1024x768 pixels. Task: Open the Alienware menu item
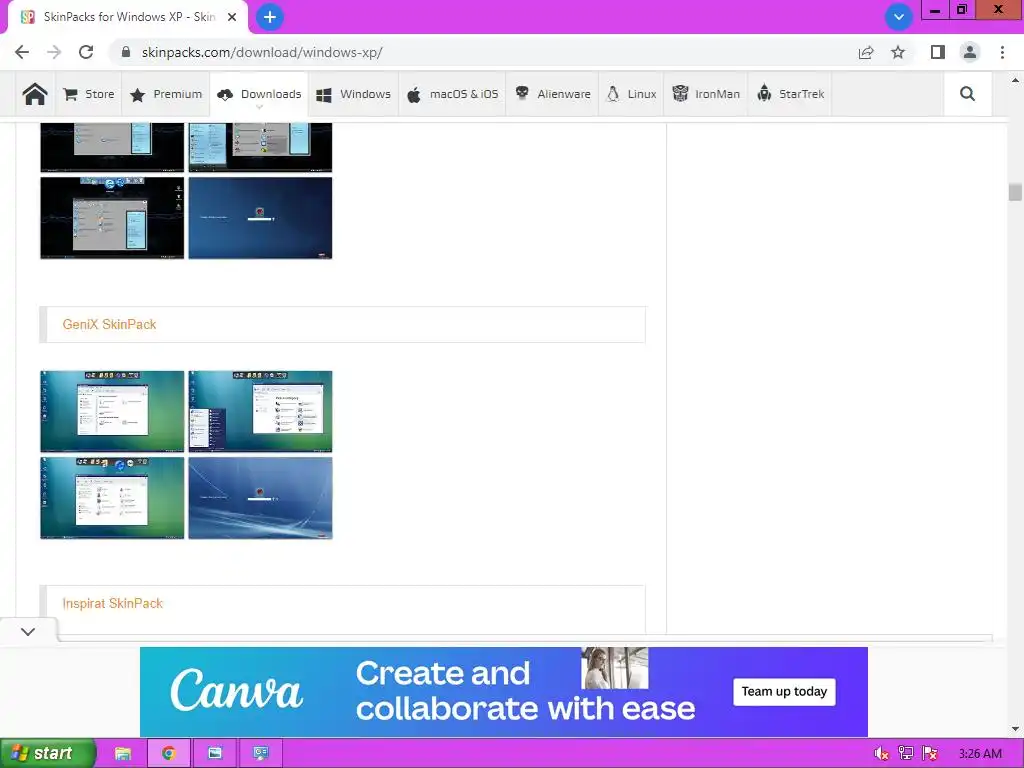(x=552, y=94)
